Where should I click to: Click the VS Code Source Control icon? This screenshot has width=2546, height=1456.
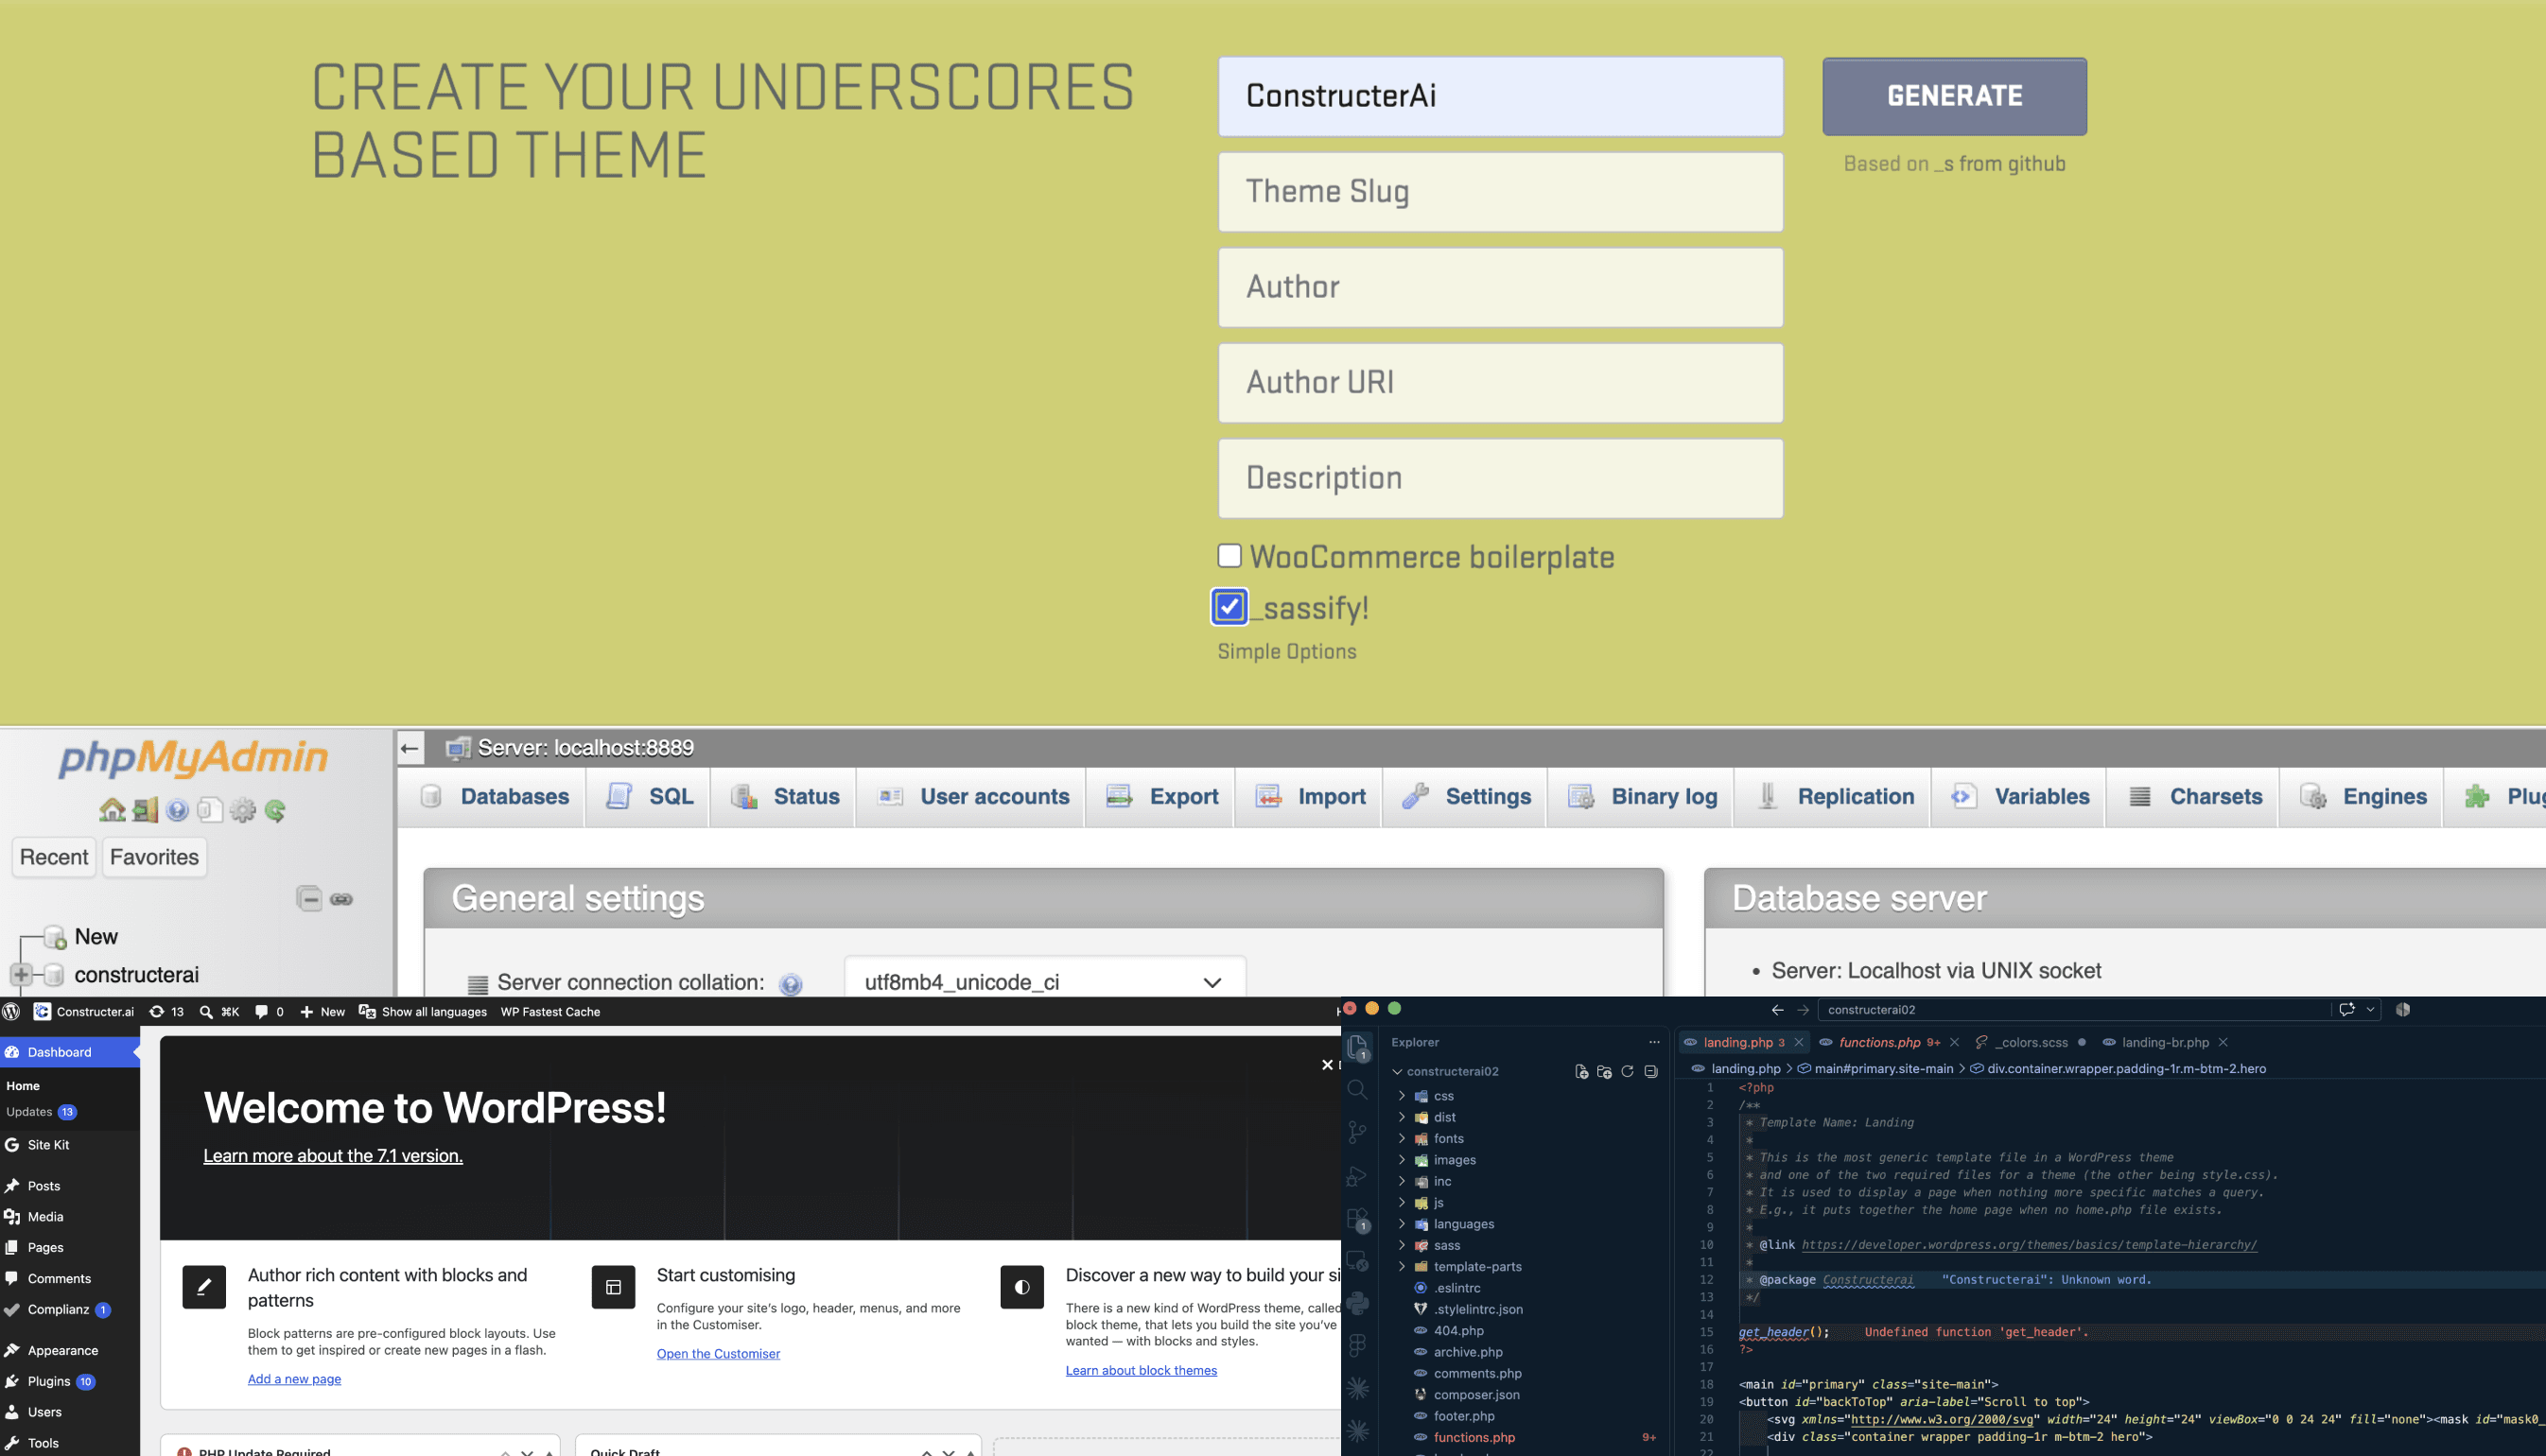[1357, 1132]
